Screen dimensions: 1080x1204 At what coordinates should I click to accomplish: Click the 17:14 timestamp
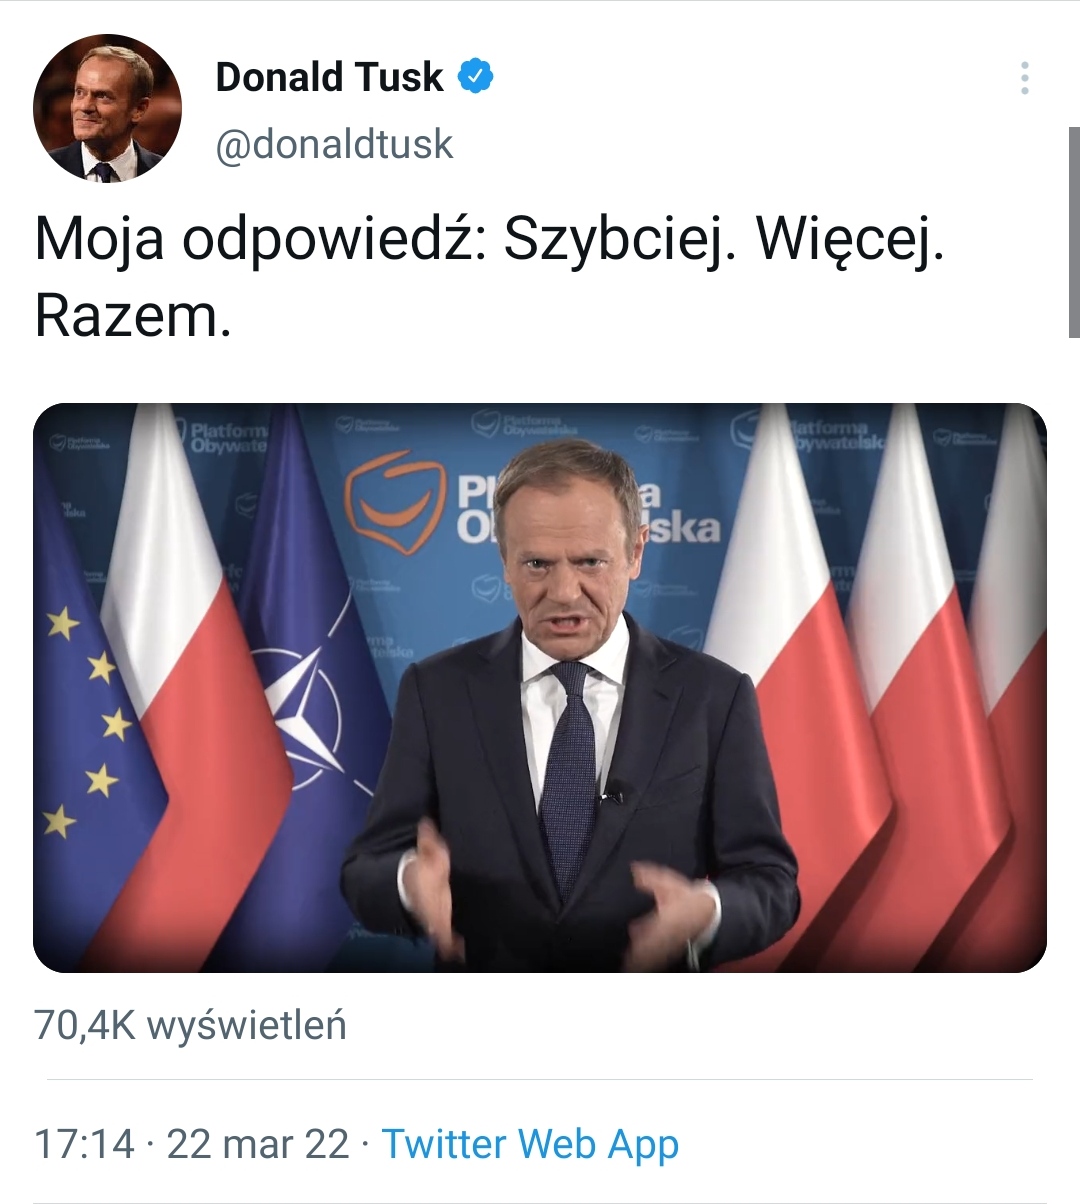(84, 1143)
